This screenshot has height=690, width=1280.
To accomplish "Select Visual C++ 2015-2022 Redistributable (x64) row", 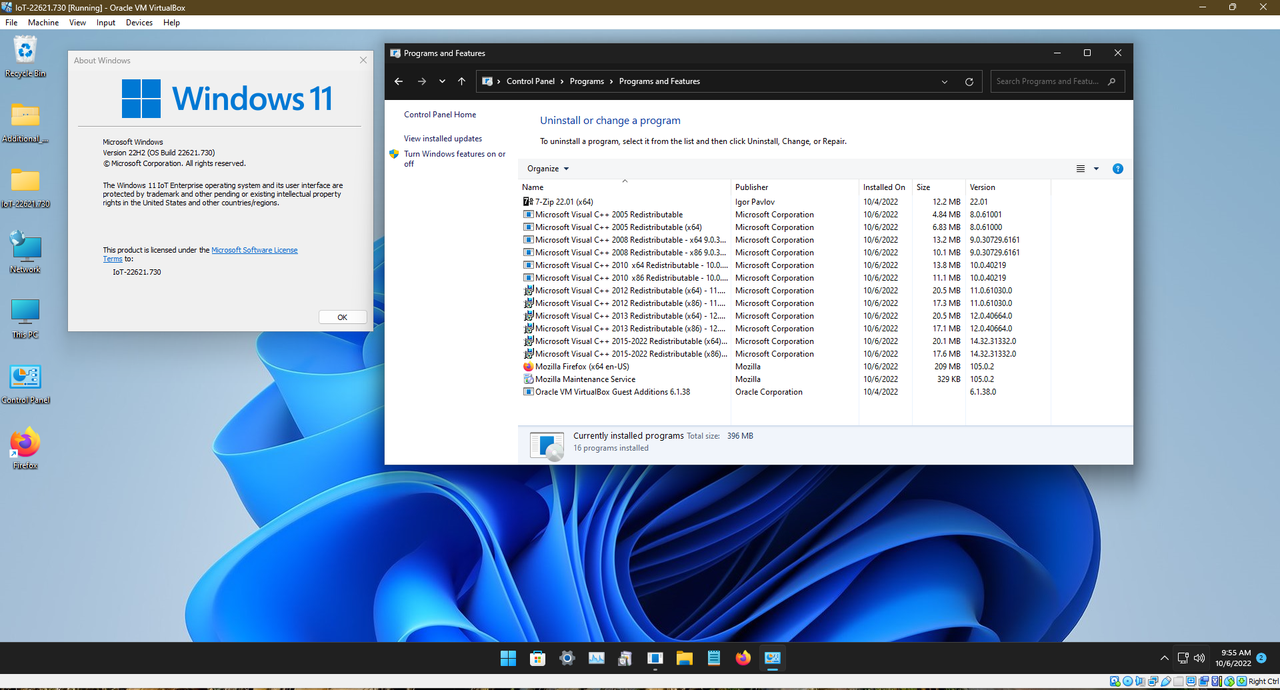I will coord(785,341).
